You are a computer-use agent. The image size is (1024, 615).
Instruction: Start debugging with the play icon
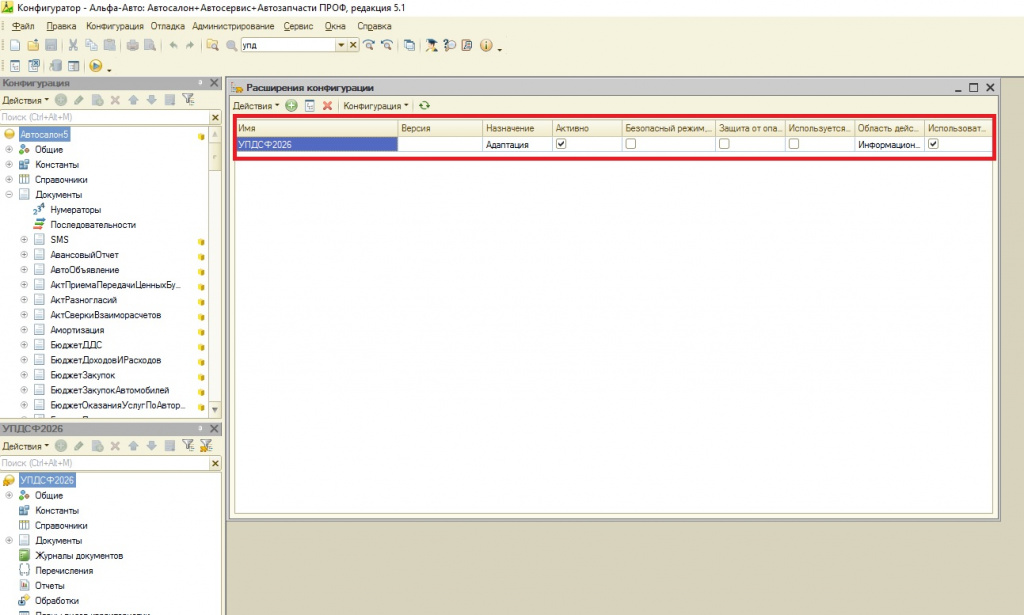(x=96, y=66)
